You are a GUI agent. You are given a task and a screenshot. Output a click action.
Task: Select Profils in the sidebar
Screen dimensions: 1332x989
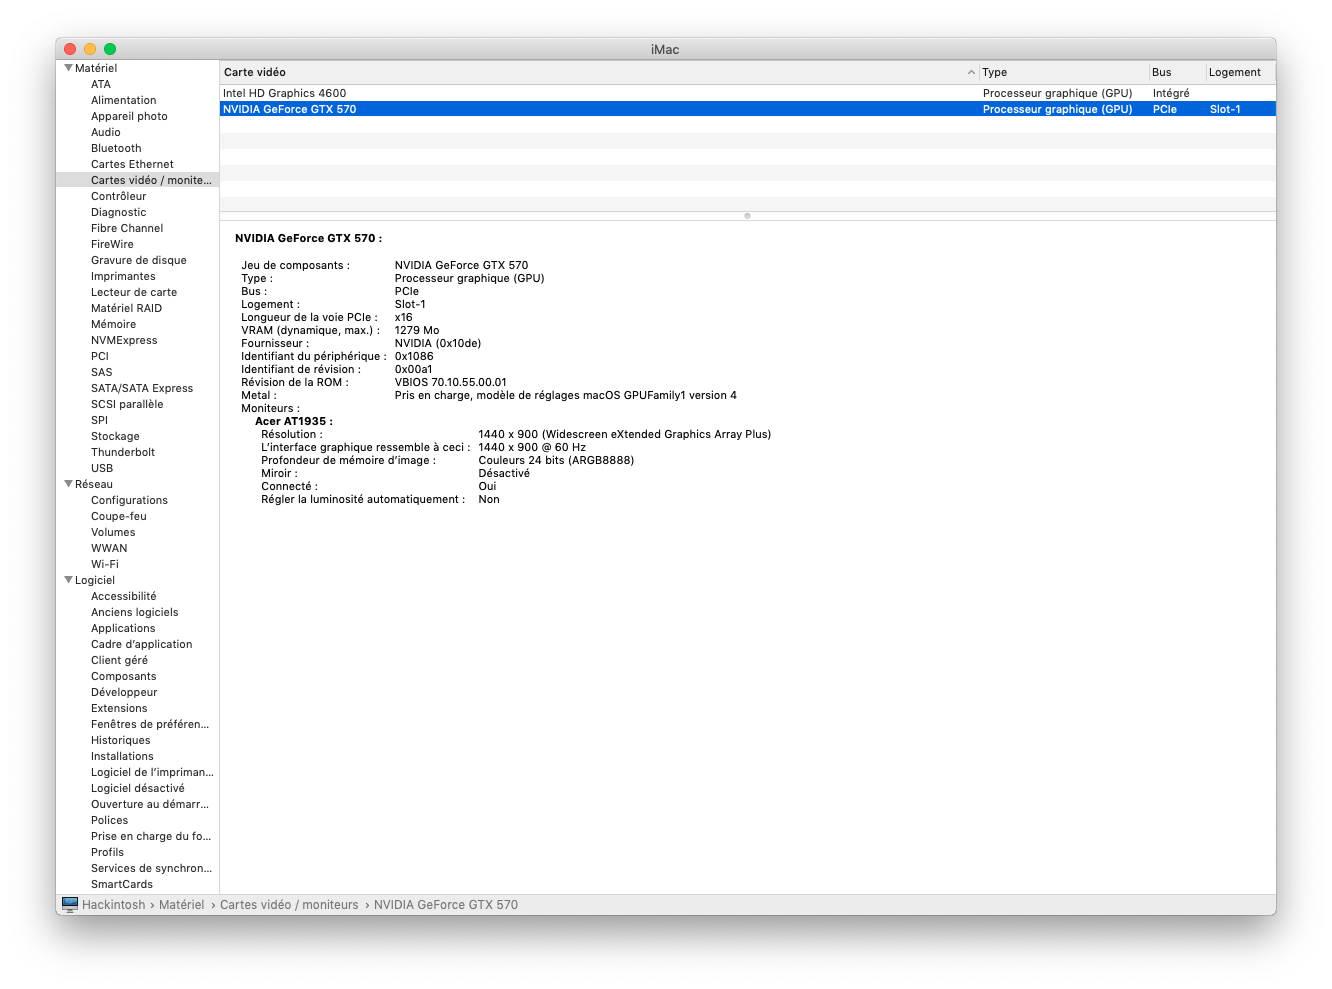(x=107, y=852)
